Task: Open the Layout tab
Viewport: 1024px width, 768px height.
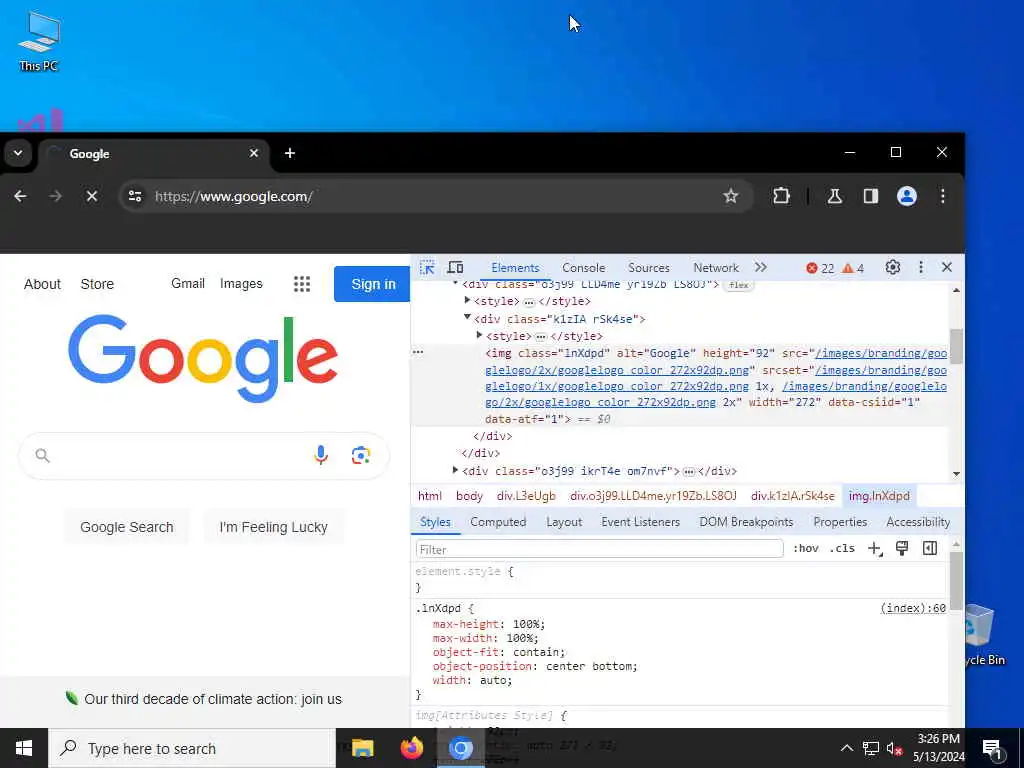Action: tap(564, 522)
